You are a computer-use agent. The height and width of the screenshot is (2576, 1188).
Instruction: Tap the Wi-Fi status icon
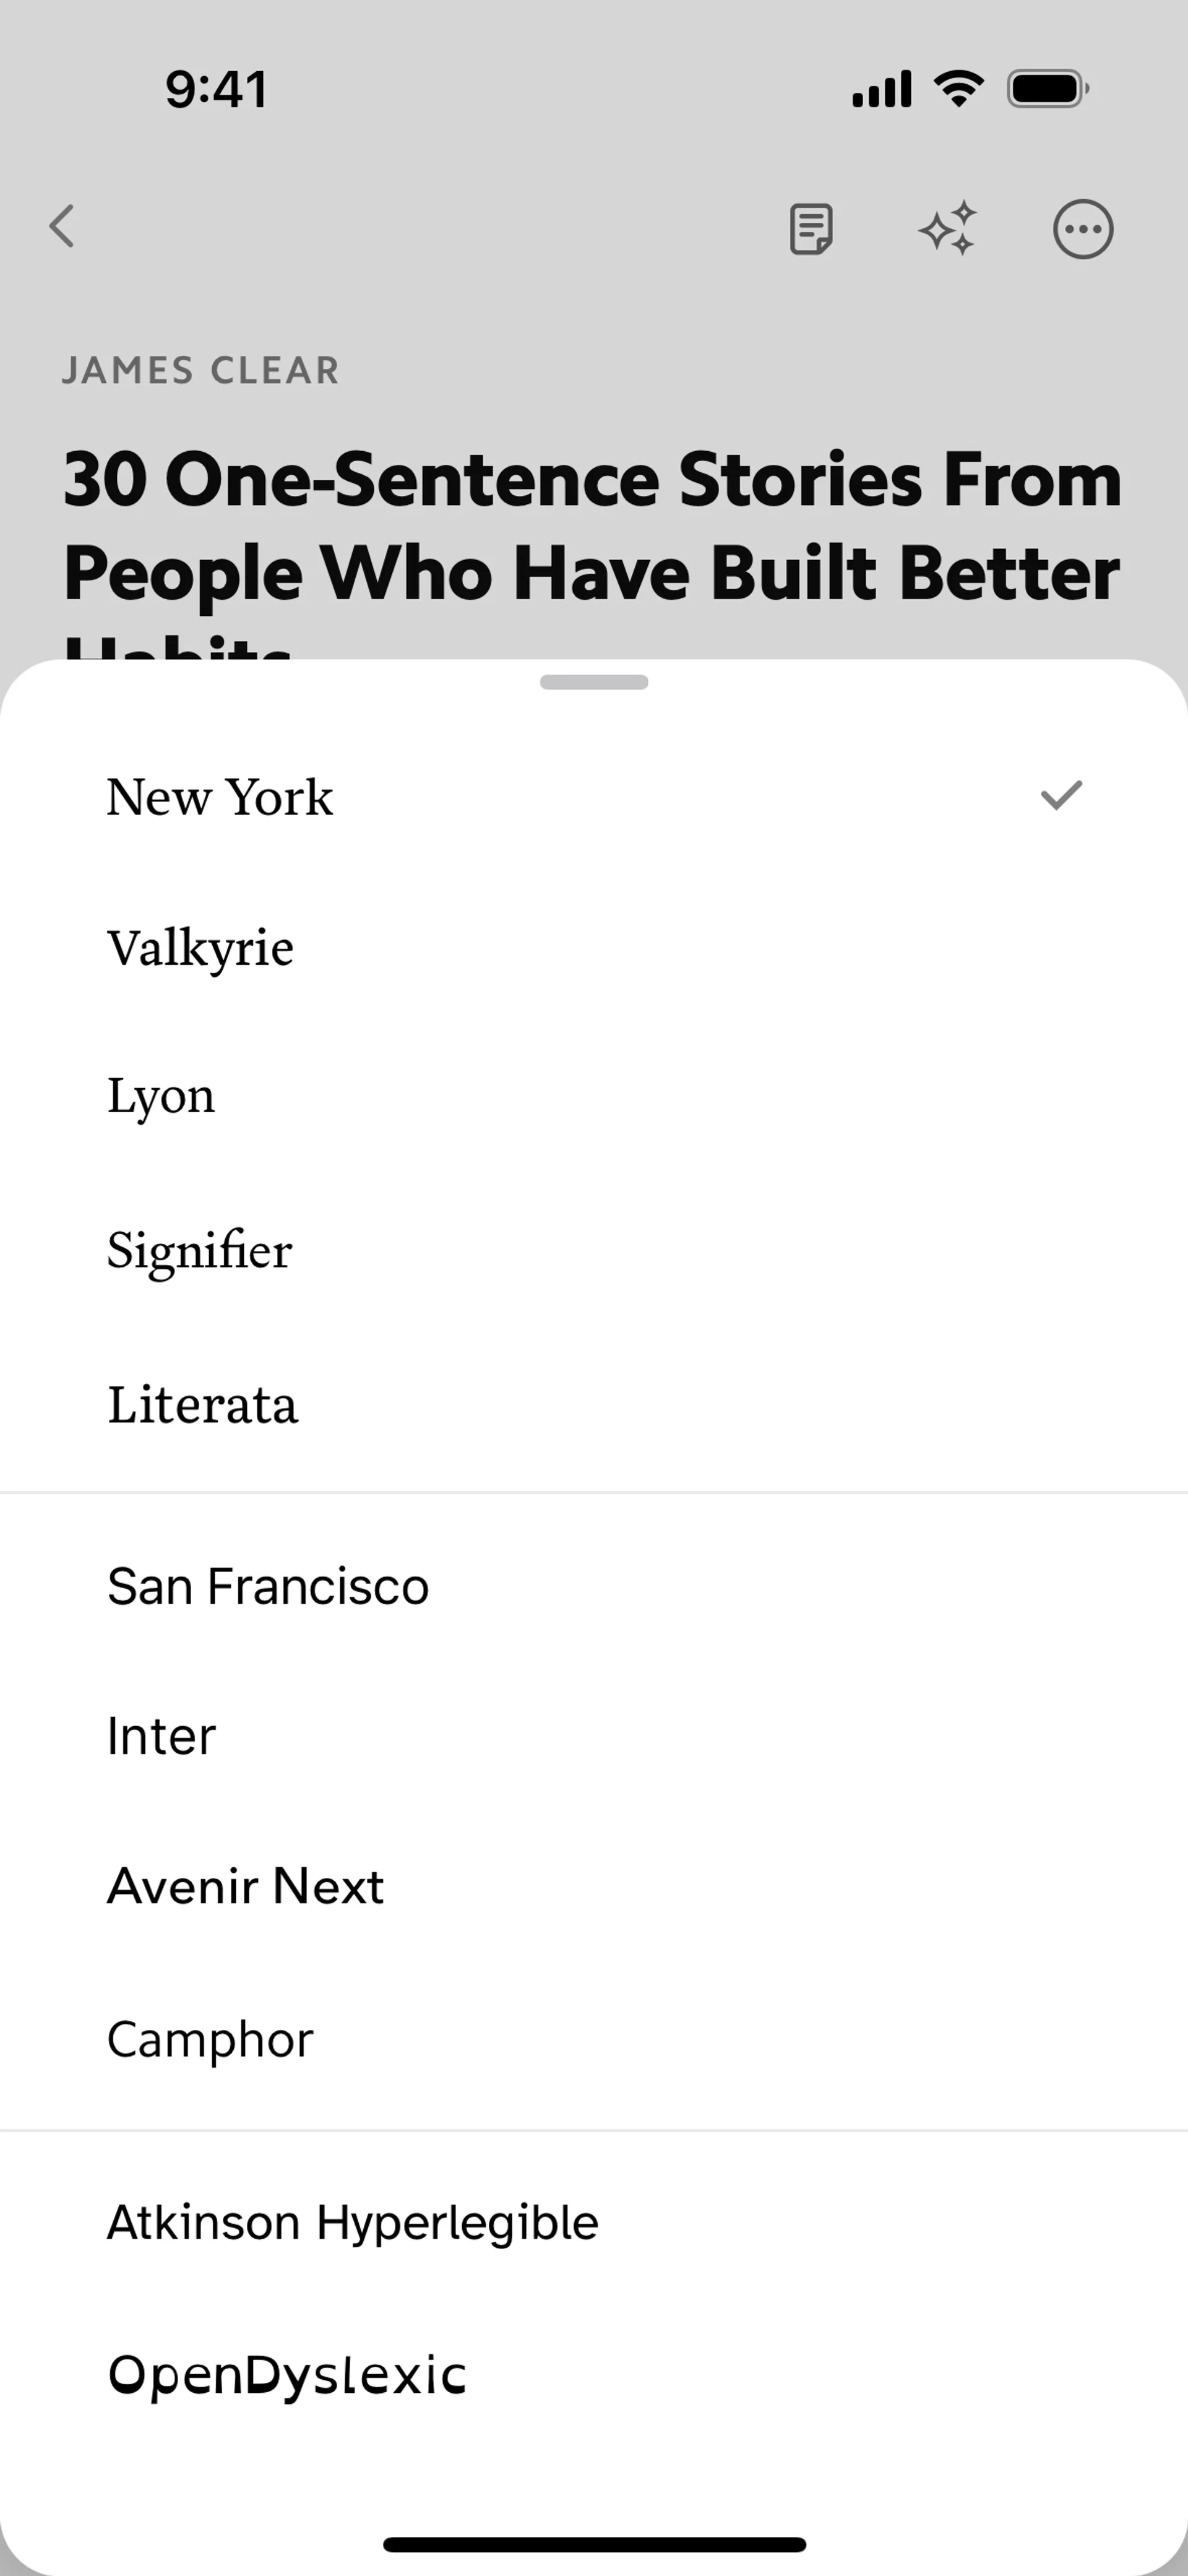(x=958, y=89)
